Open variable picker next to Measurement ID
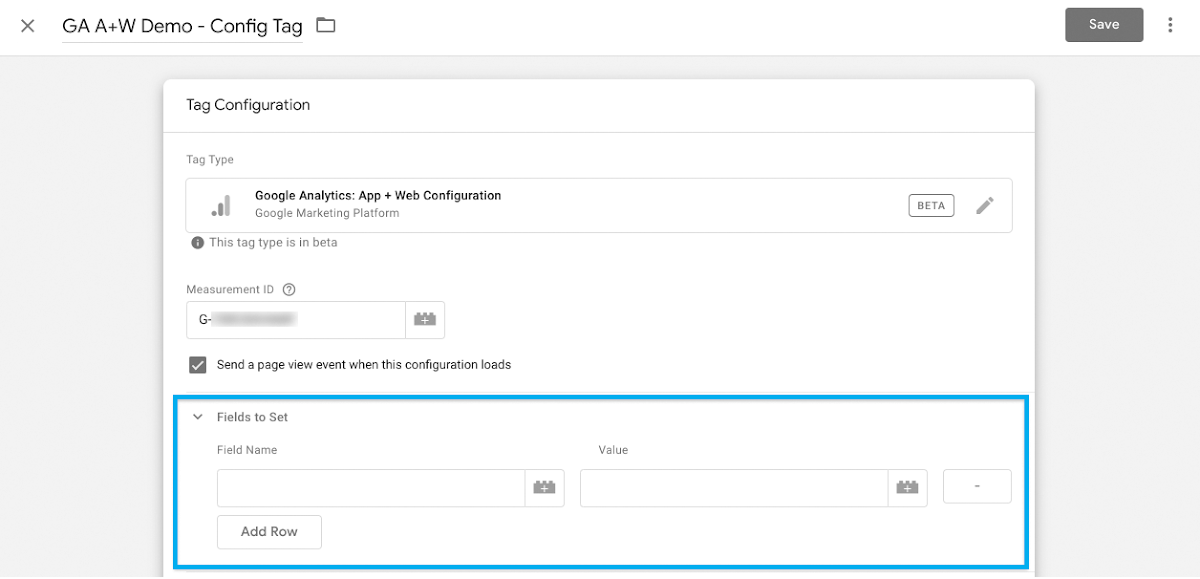Screen dimensions: 1200x579 click(x=424, y=320)
